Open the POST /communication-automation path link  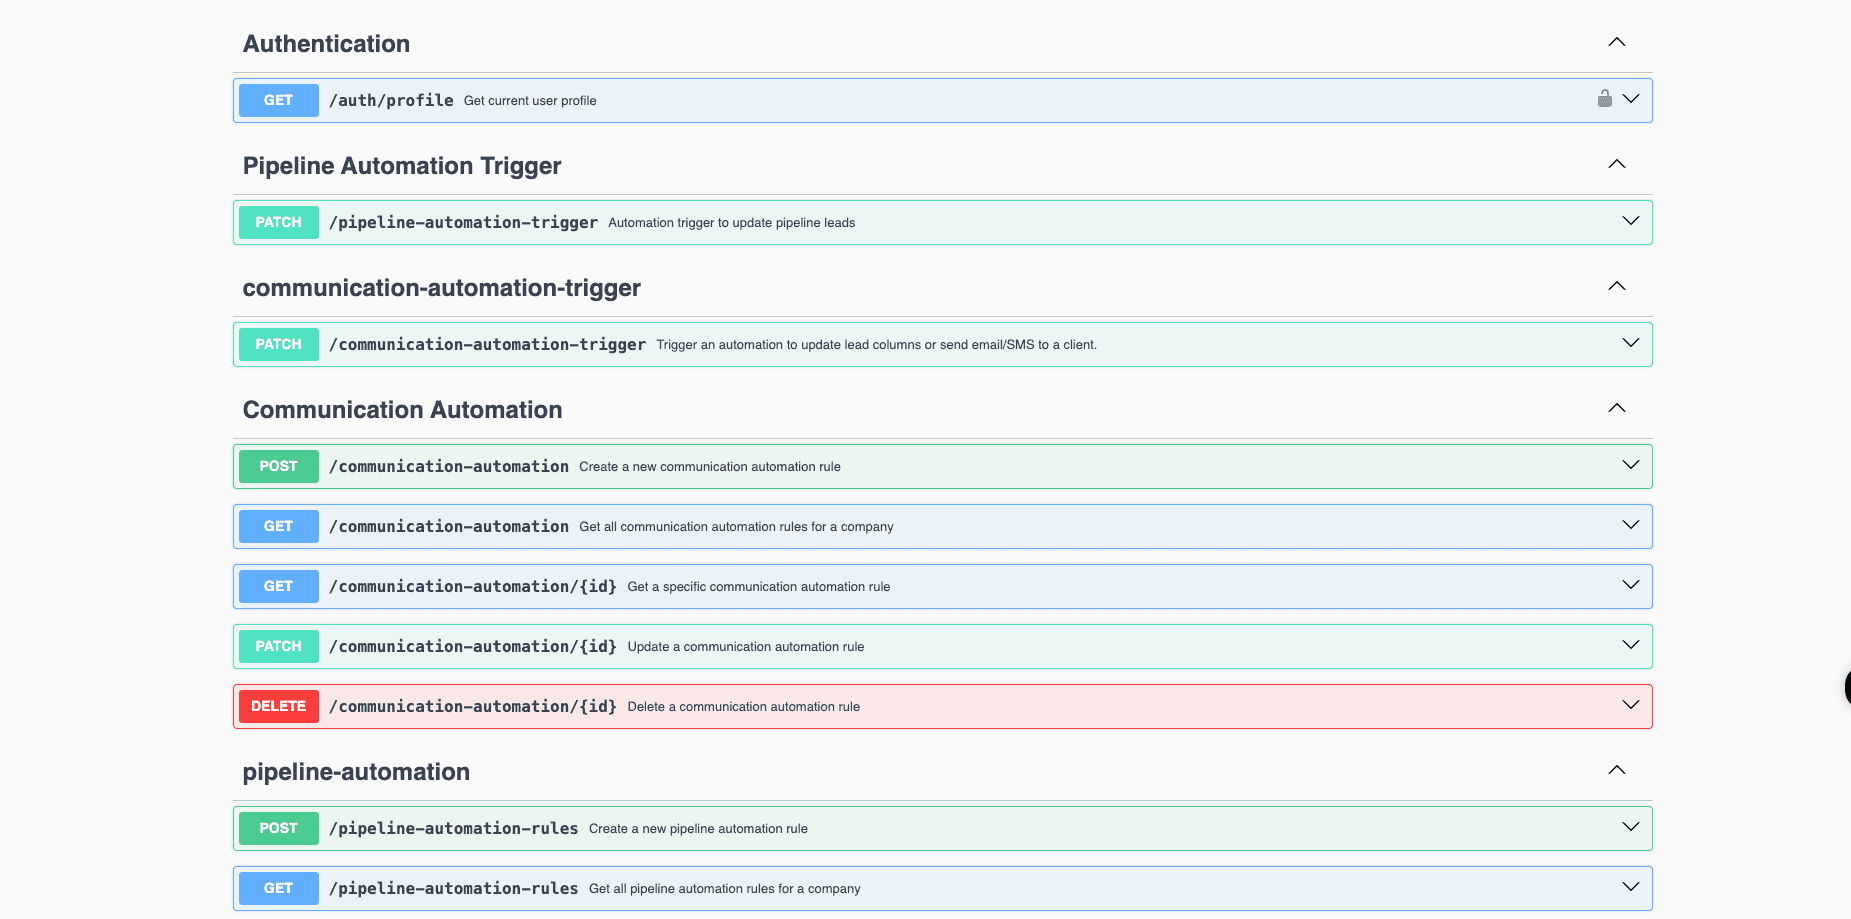point(449,466)
